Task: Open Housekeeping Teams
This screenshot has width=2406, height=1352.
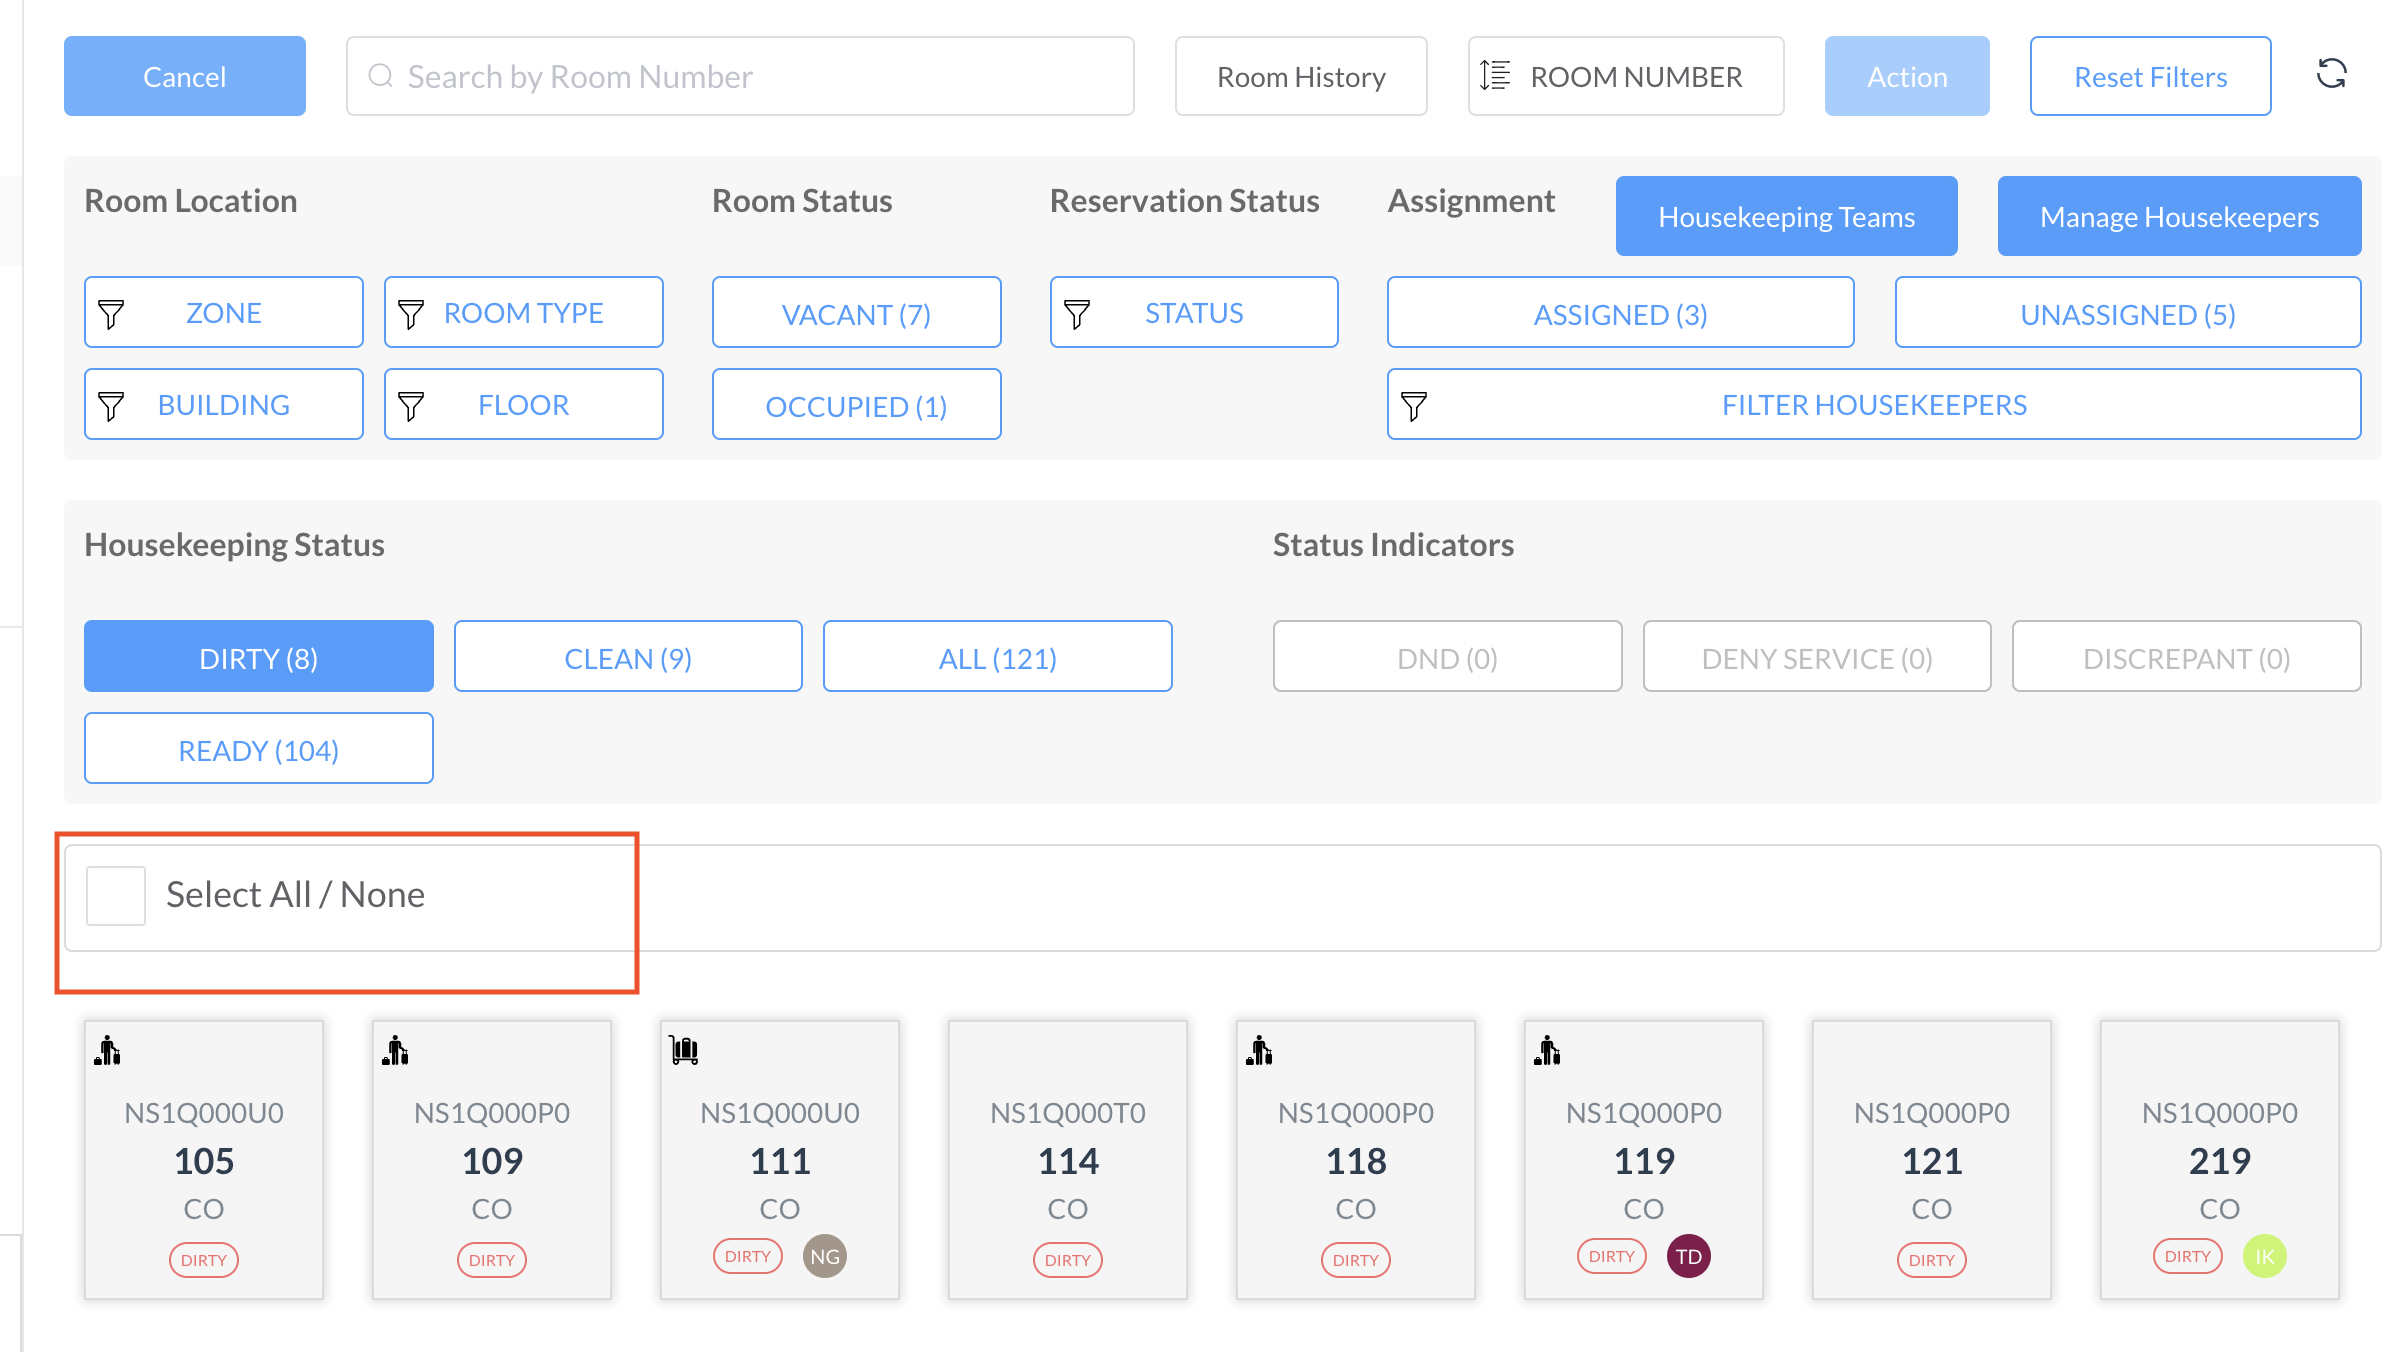Action: pyautogui.click(x=1785, y=217)
